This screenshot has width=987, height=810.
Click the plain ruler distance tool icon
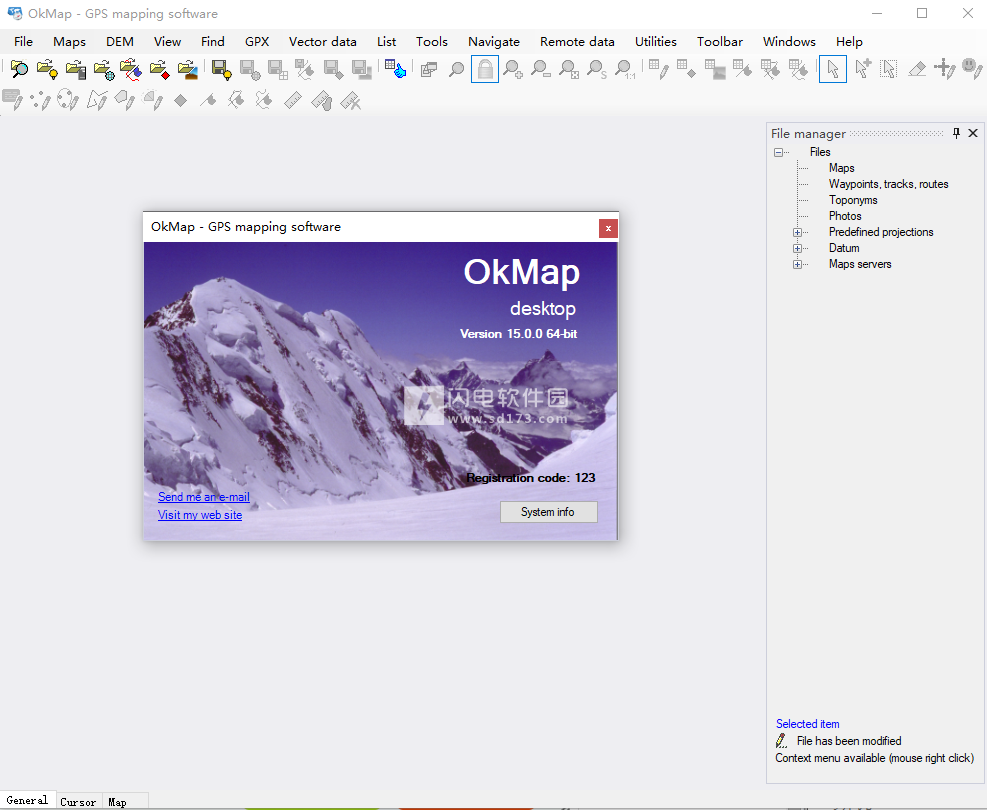[293, 100]
